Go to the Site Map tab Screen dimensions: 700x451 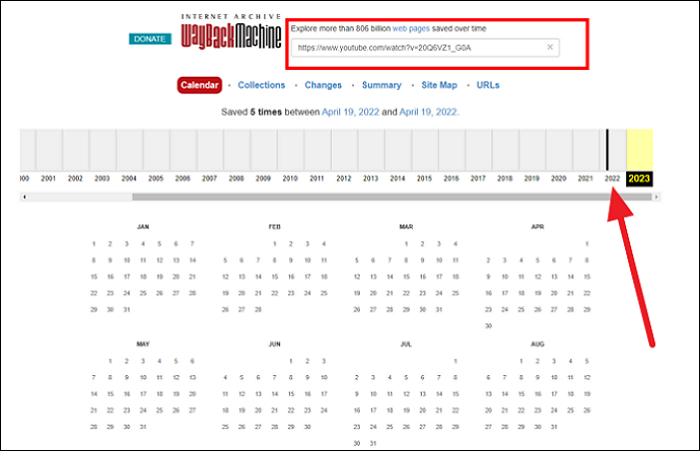point(439,86)
